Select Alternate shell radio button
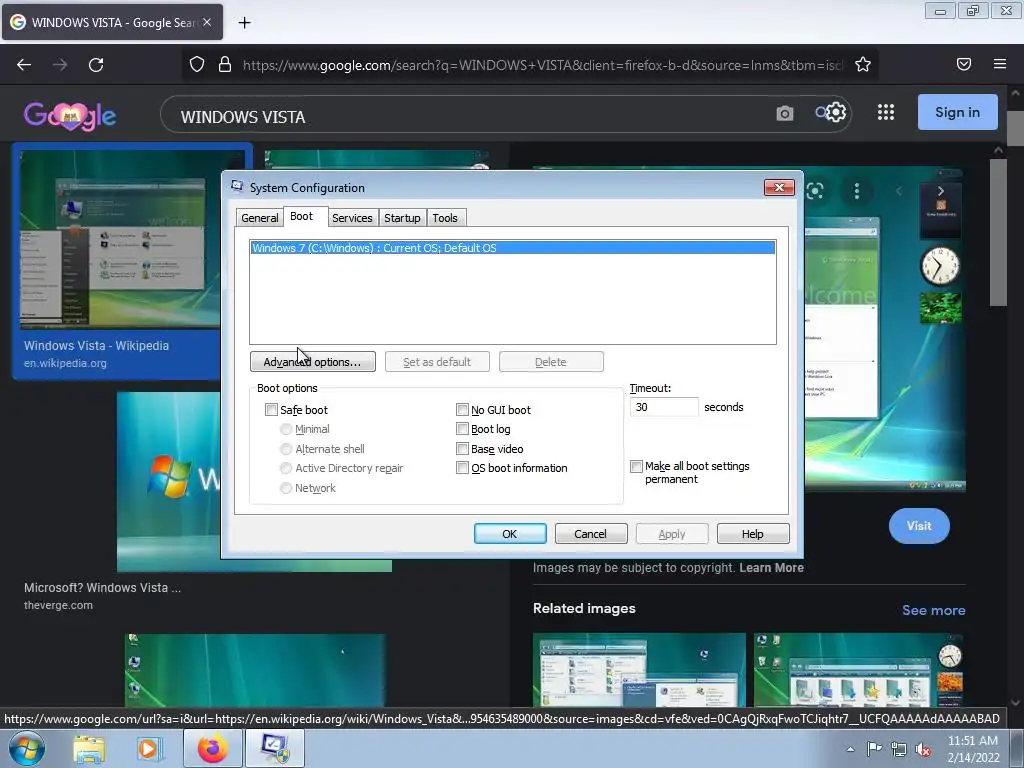This screenshot has height=768, width=1024. [x=285, y=449]
